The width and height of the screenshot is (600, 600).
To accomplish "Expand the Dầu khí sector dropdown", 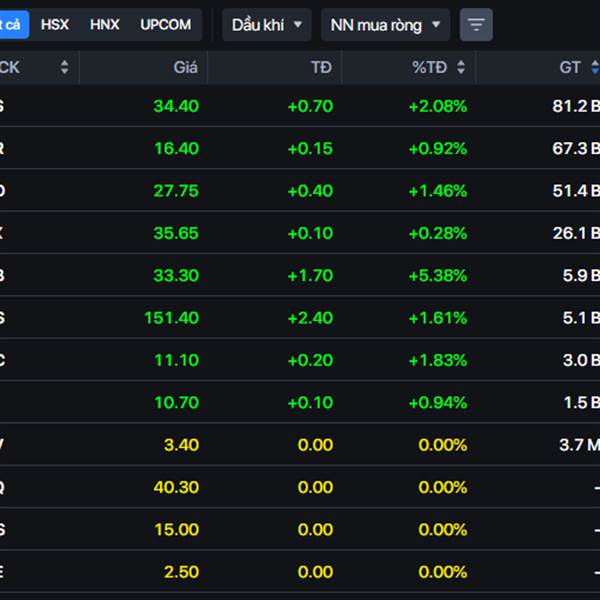I will pos(267,25).
